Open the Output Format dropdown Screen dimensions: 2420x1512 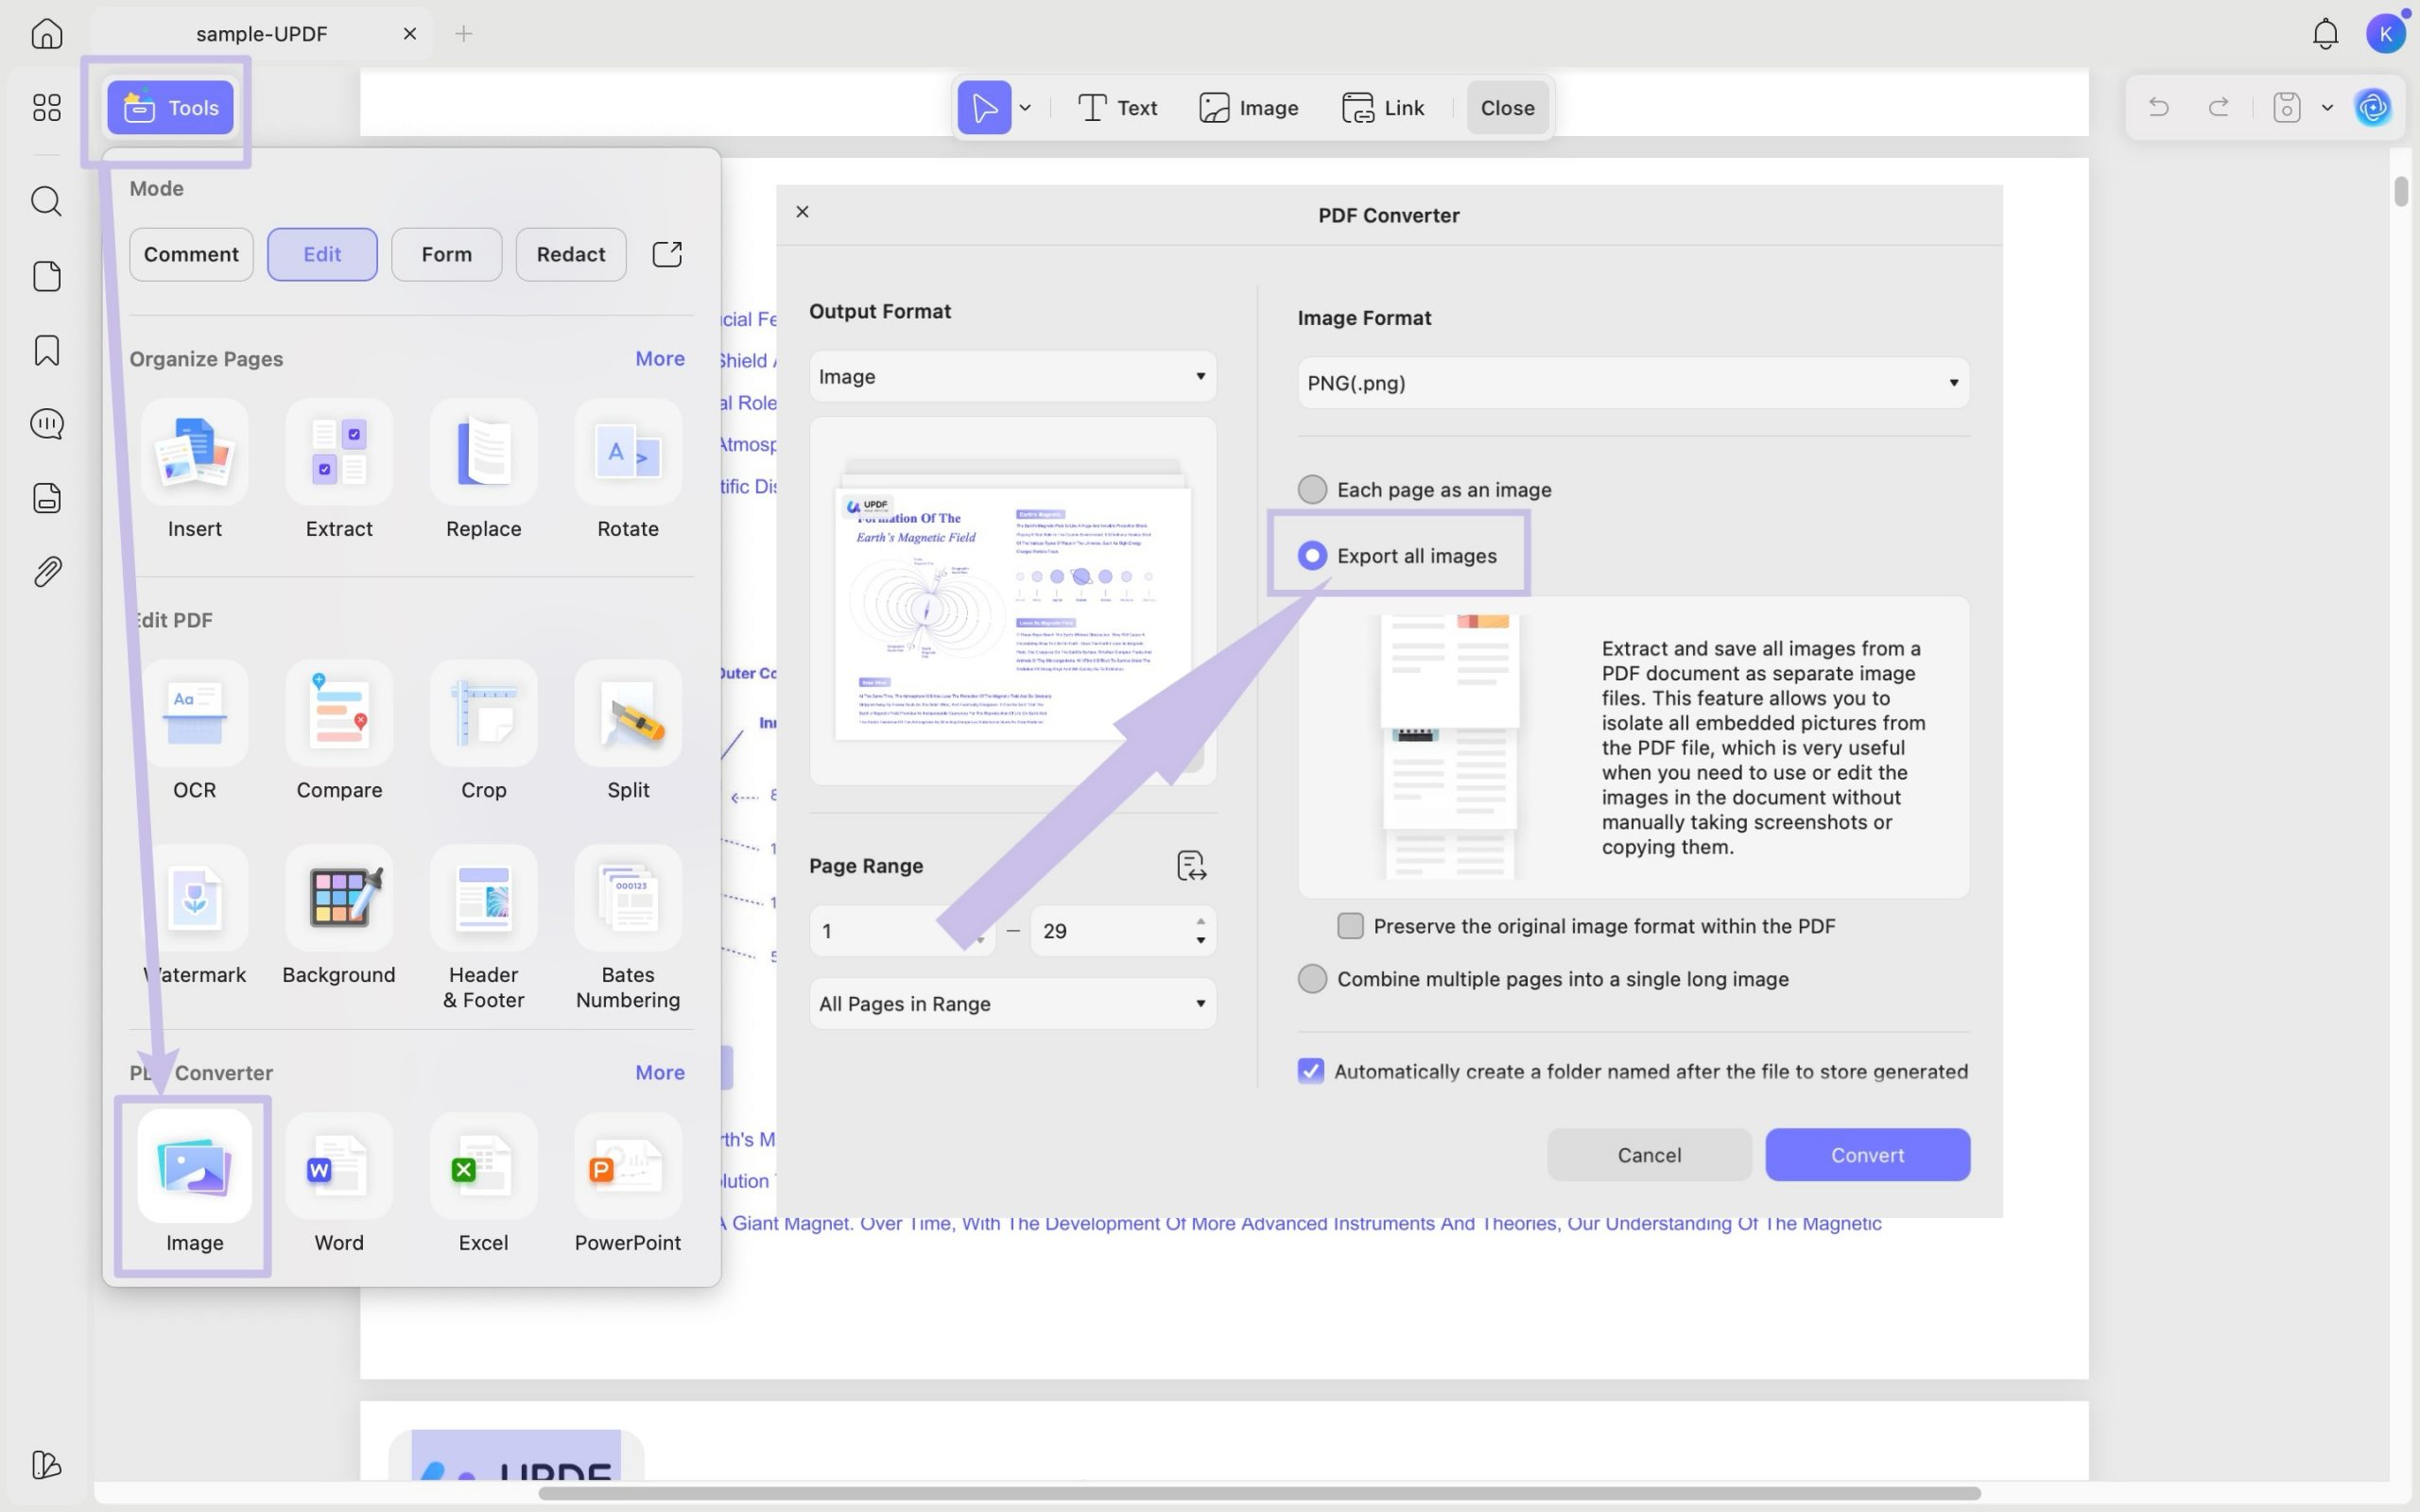(x=1012, y=377)
